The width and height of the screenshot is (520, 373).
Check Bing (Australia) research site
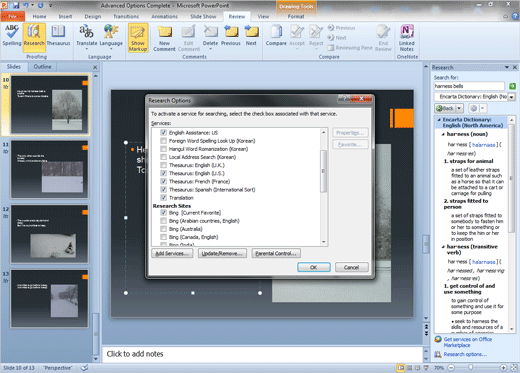pyautogui.click(x=163, y=229)
